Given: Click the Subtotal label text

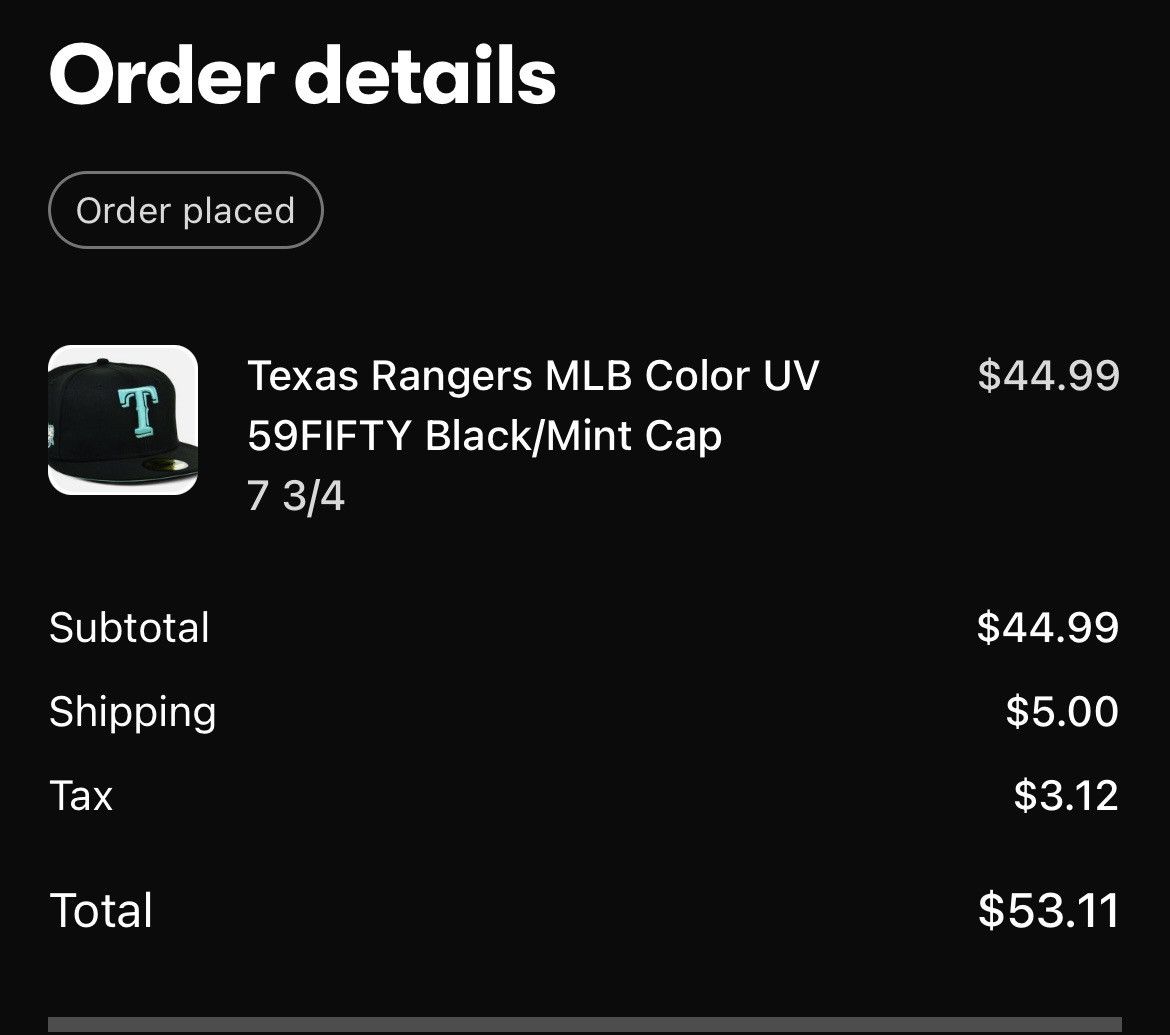Looking at the screenshot, I should point(129,627).
